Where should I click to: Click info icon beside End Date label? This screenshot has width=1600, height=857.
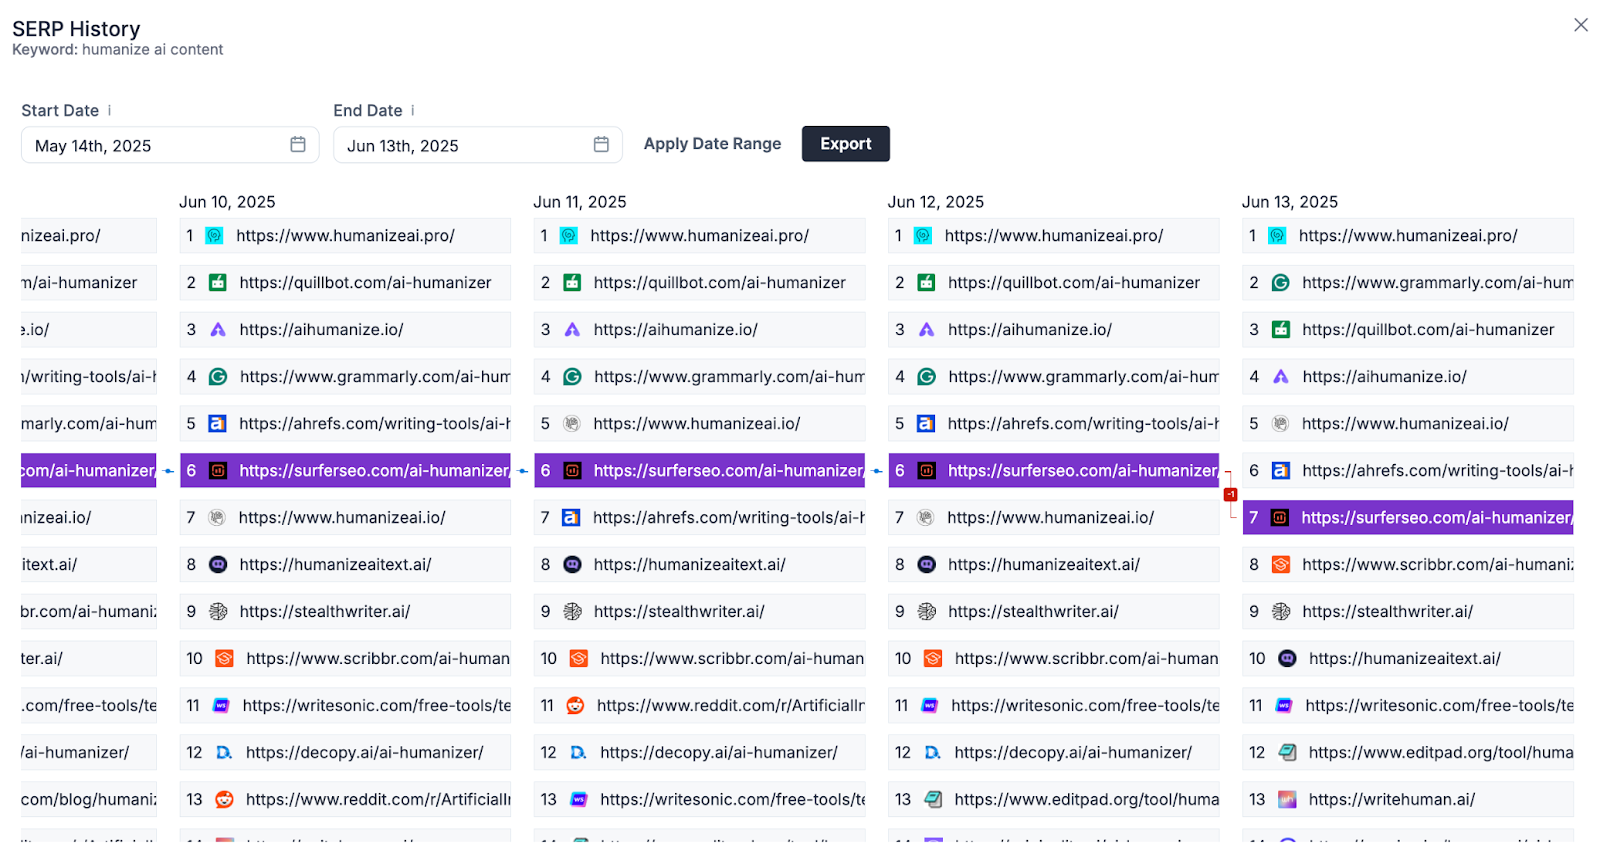click(413, 110)
